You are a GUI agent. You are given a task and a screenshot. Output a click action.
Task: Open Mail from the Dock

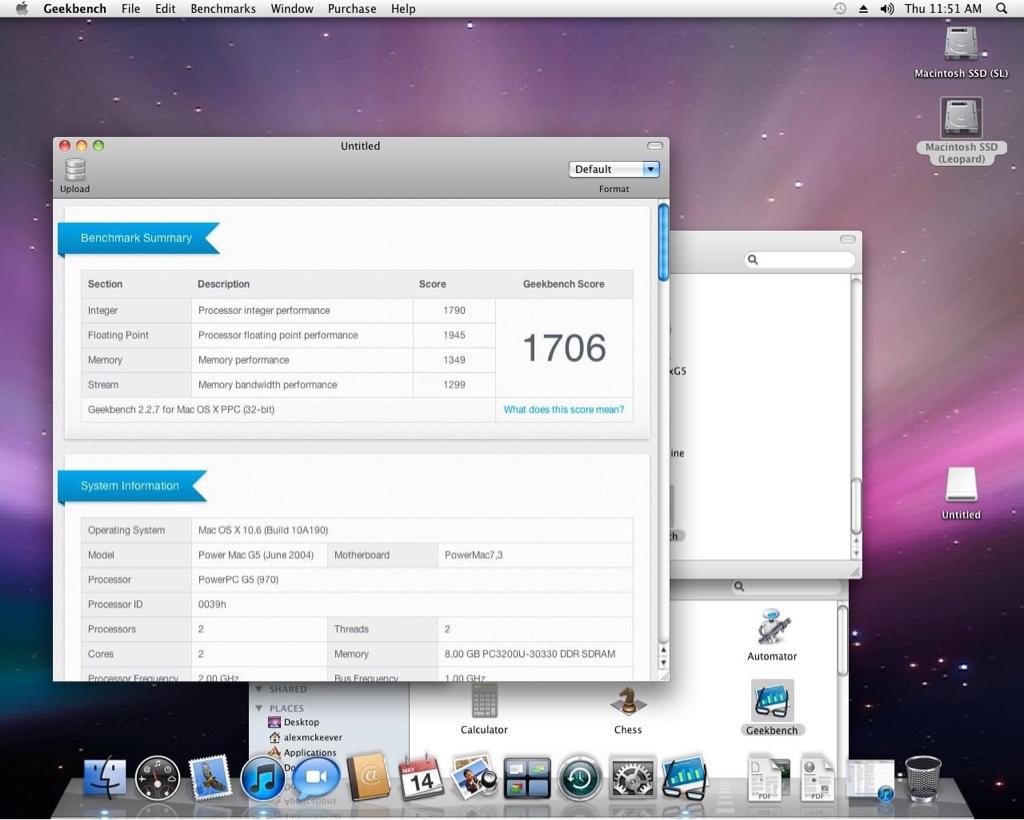[x=210, y=777]
